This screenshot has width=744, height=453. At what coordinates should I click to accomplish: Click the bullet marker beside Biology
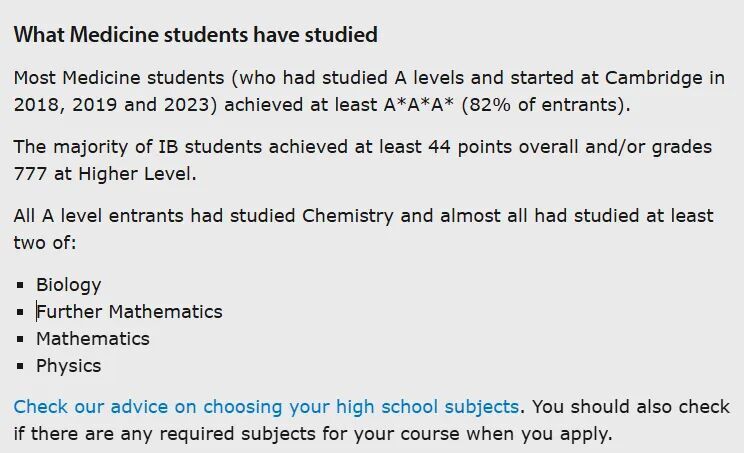[x=22, y=285]
